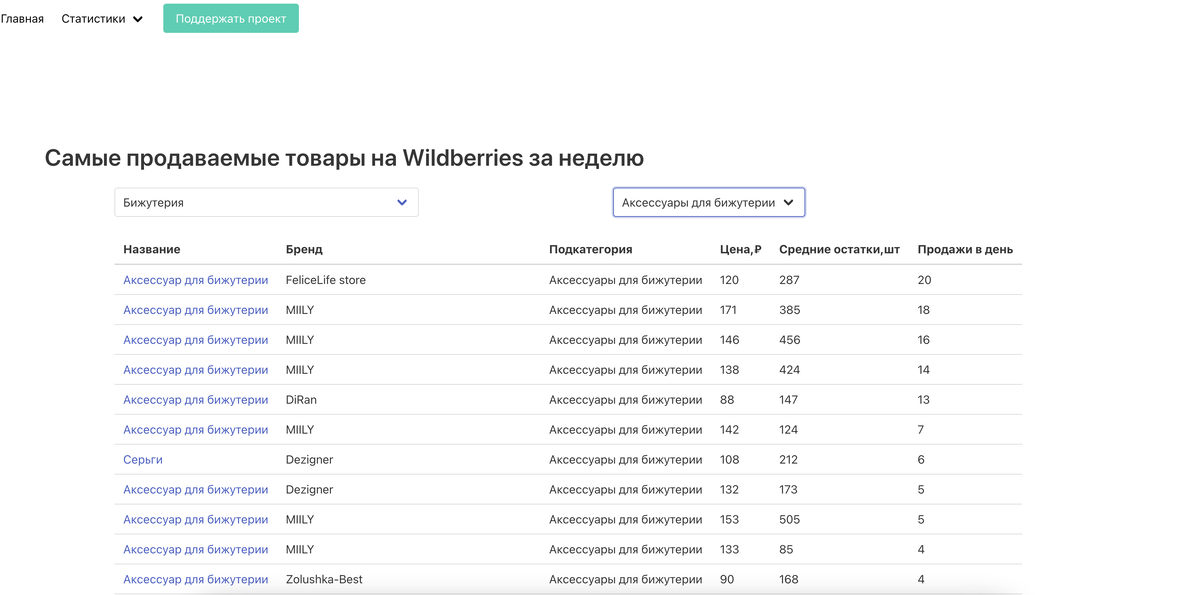Click price 120 in FeliceLife row
Viewport: 1200px width, 595px height.
coord(729,280)
